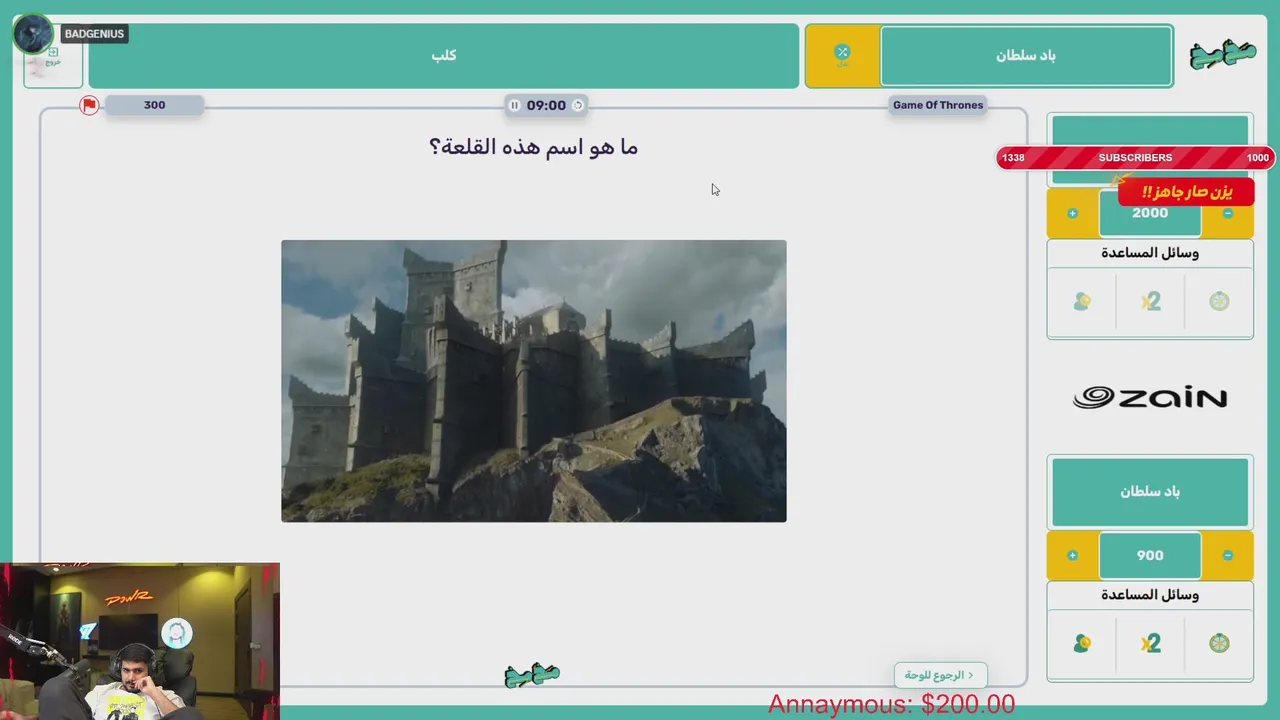The height and width of the screenshot is (720, 1280).
Task: Click the 2000 score value
Action: pyautogui.click(x=1150, y=213)
